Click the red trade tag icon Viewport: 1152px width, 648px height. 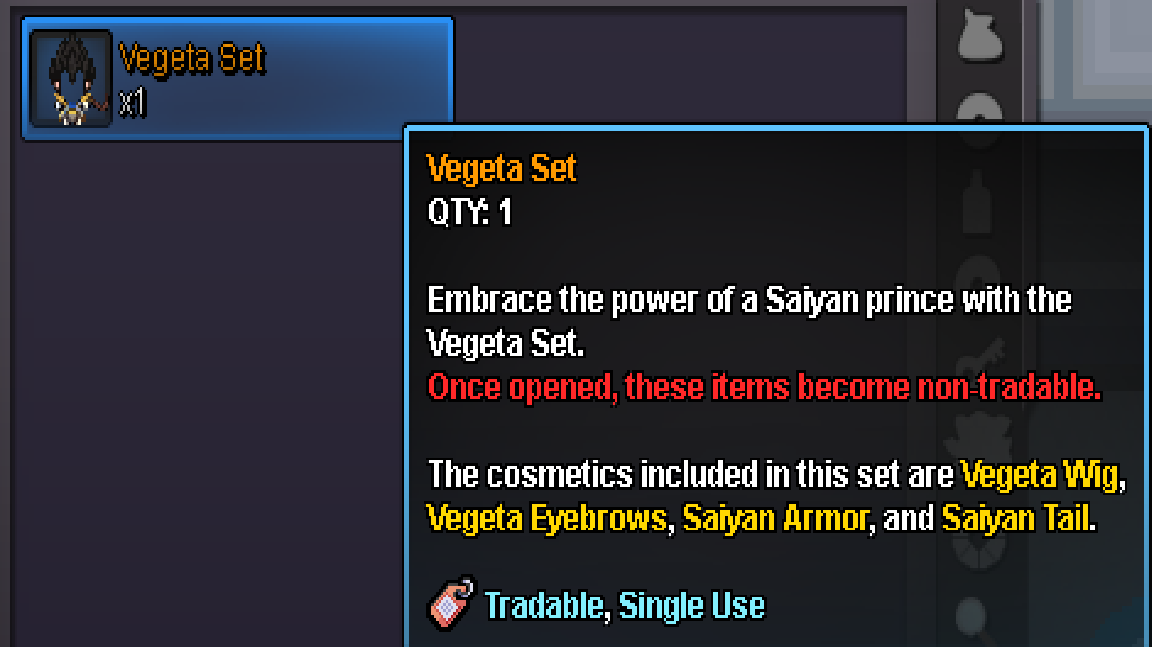[x=451, y=604]
